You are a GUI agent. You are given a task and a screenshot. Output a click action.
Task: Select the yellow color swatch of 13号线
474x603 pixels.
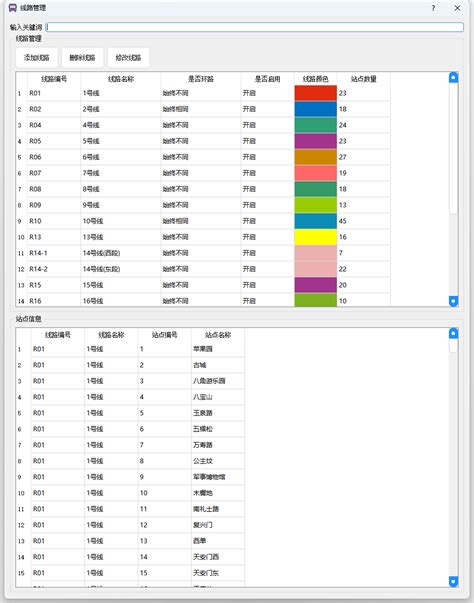(316, 237)
